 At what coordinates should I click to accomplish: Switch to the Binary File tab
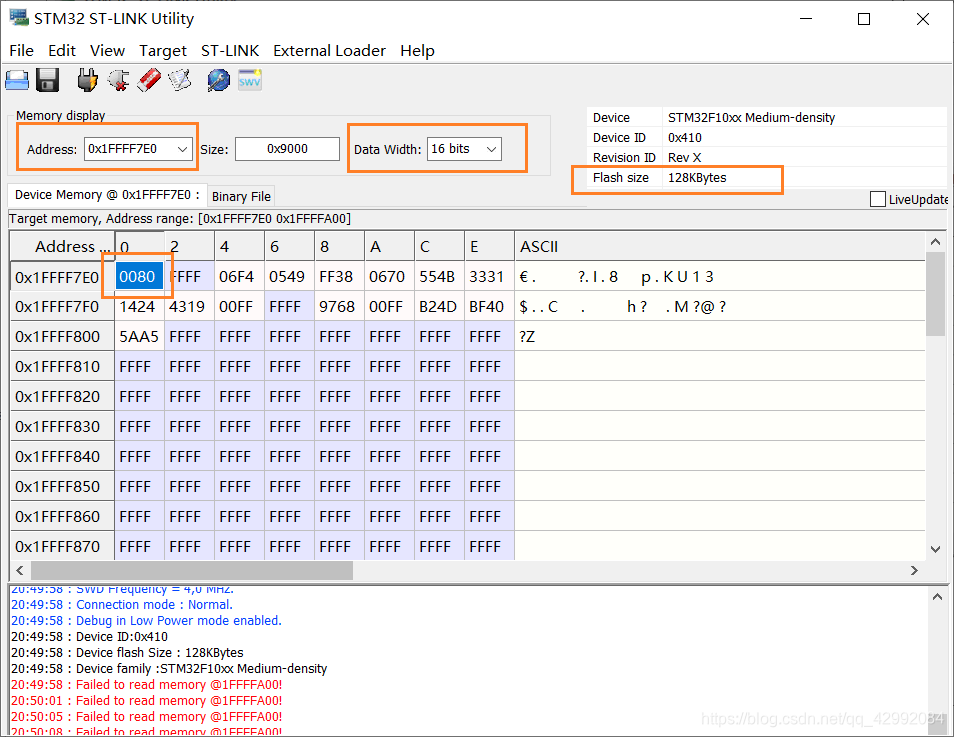pyautogui.click(x=242, y=197)
